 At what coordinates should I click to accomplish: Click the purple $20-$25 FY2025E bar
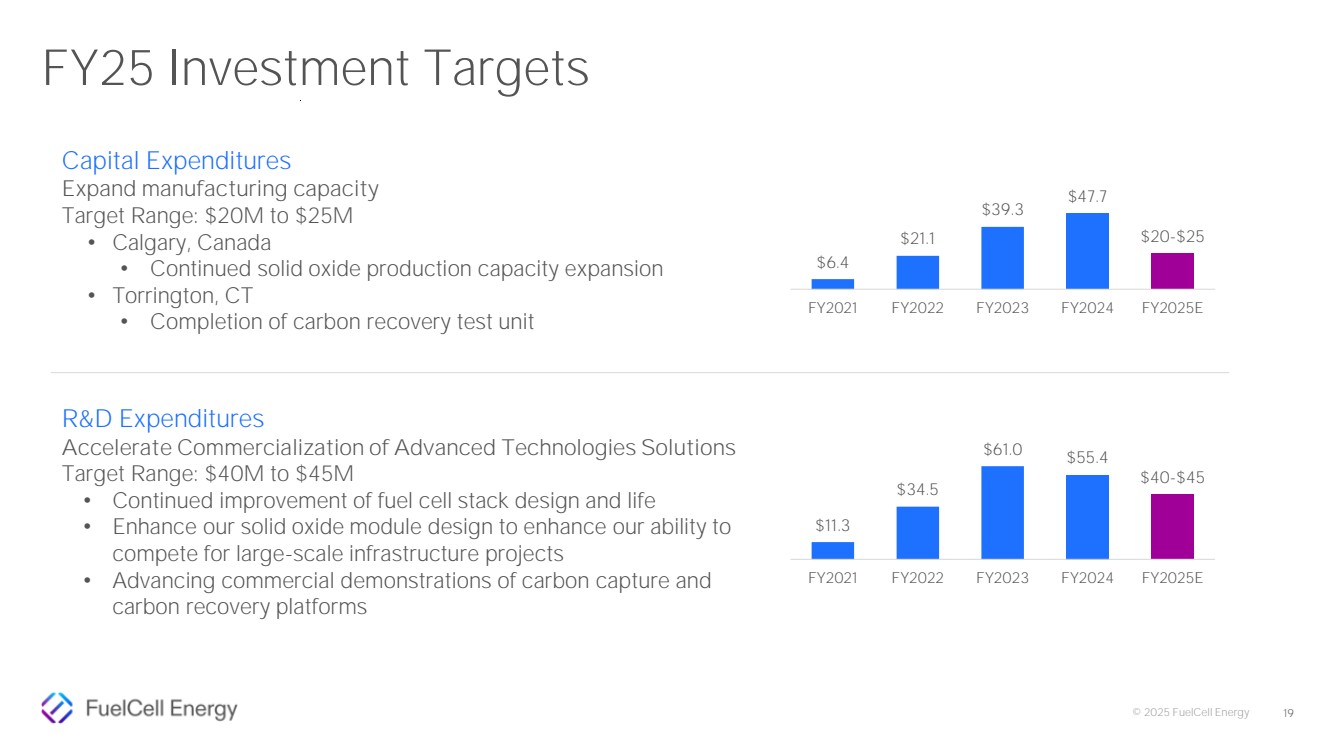pos(1172,271)
